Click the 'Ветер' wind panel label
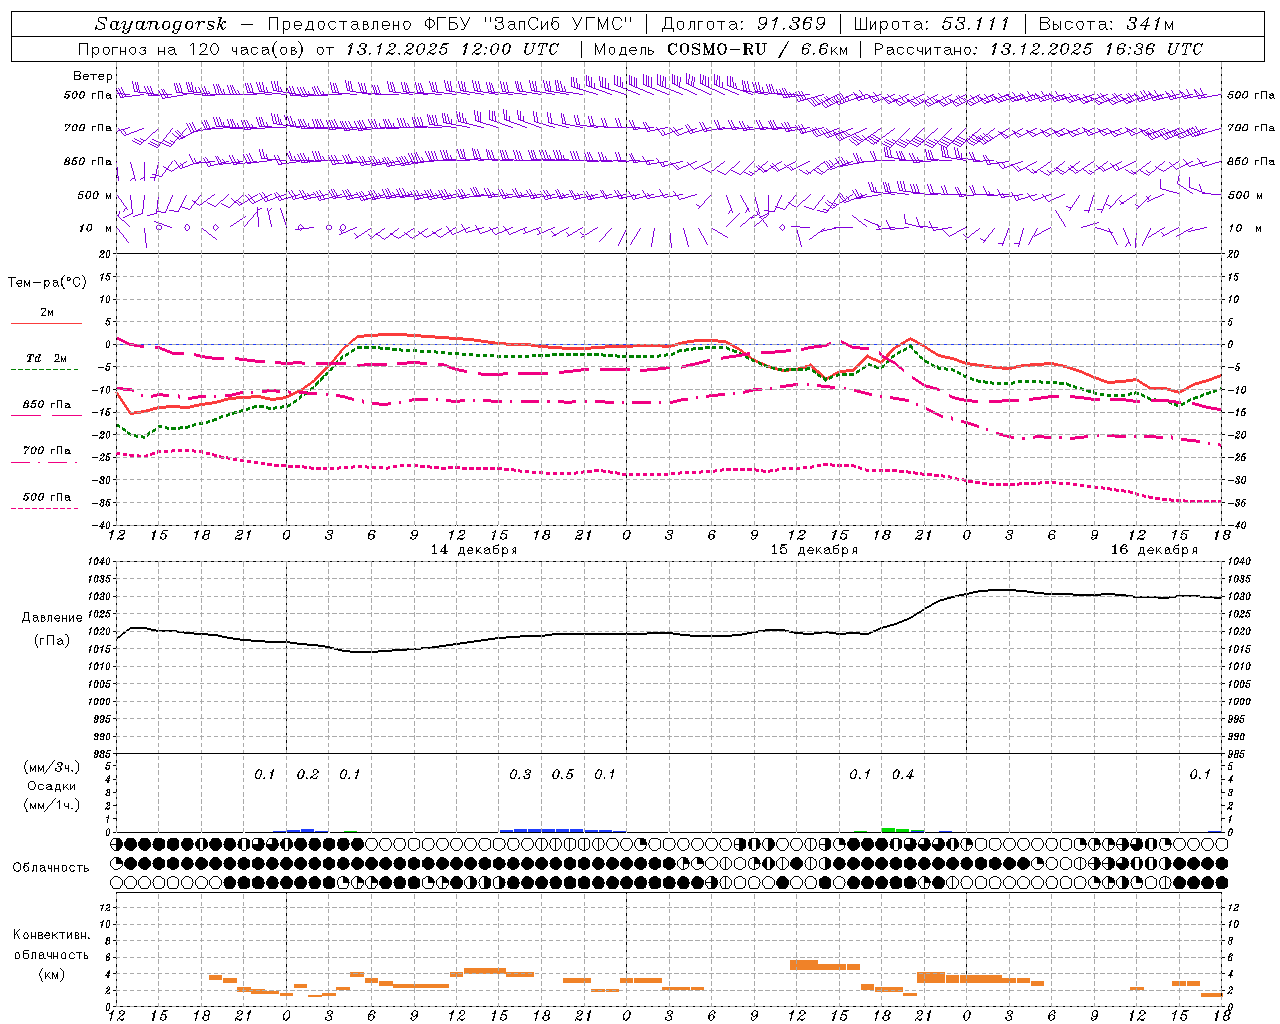The height and width of the screenshot is (1024, 1280). tap(93, 76)
